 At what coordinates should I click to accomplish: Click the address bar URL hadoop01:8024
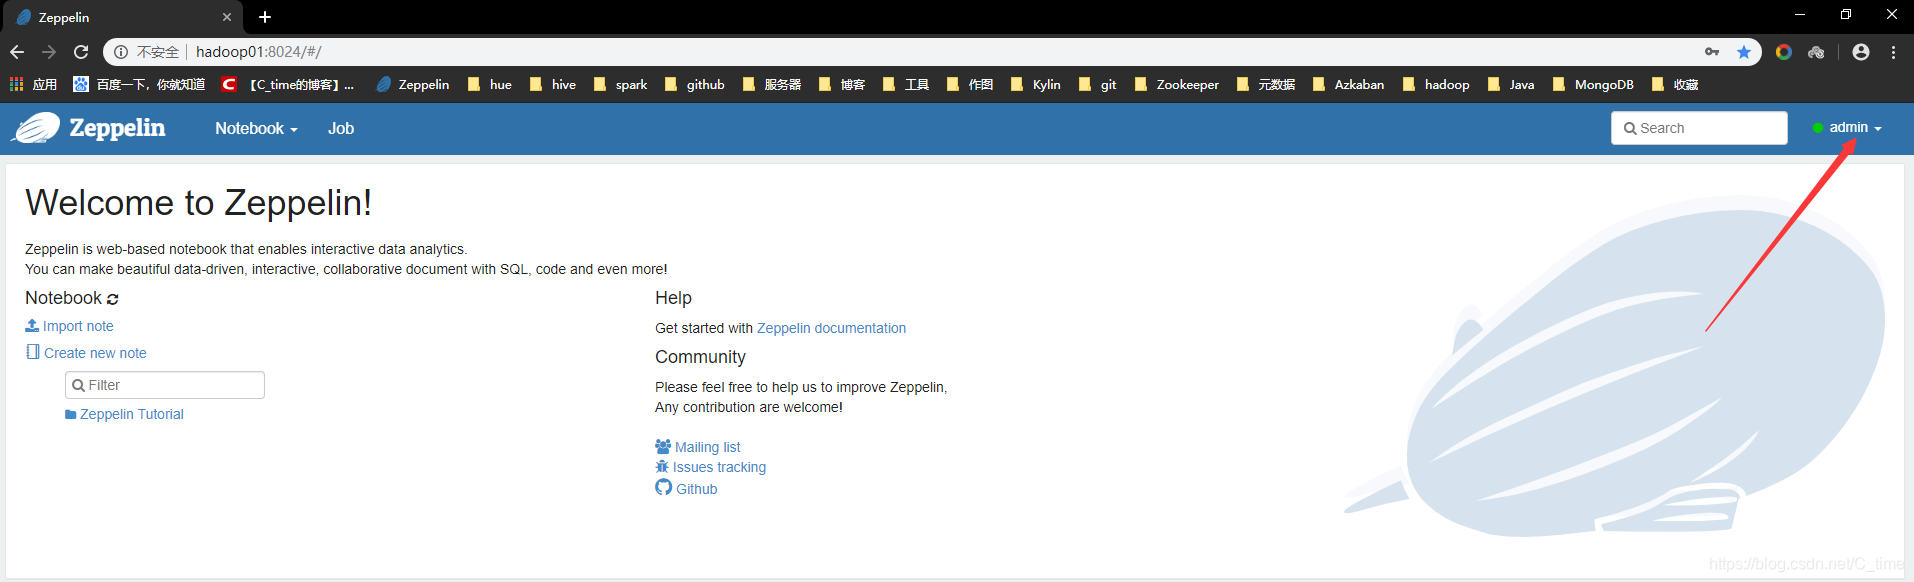point(259,52)
